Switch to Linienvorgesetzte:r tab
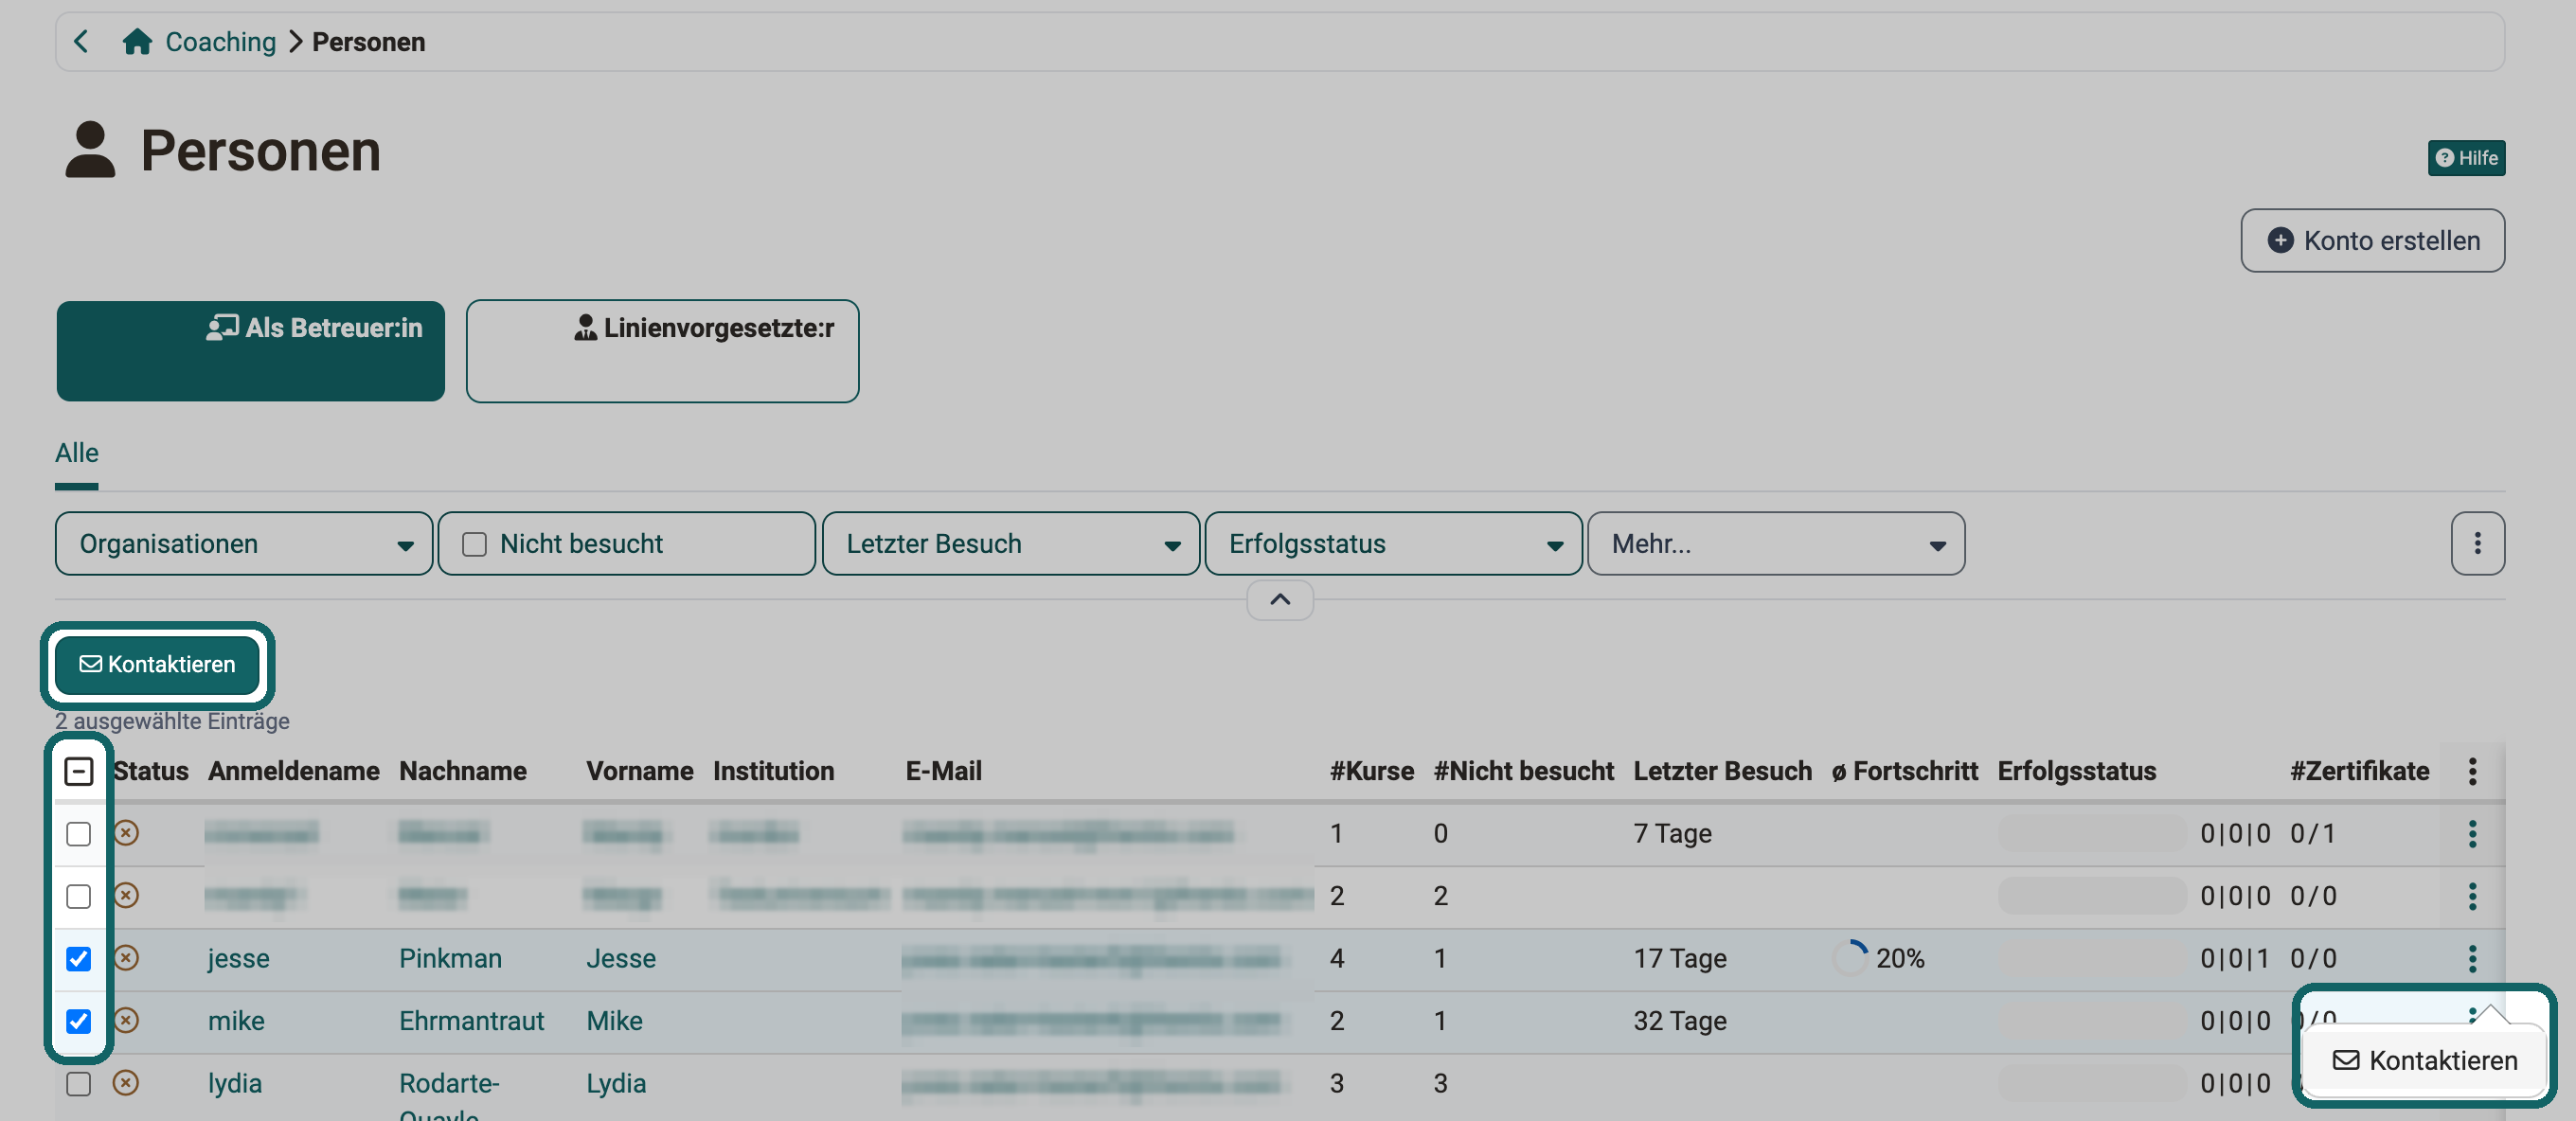2576x1121 pixels. click(x=662, y=351)
